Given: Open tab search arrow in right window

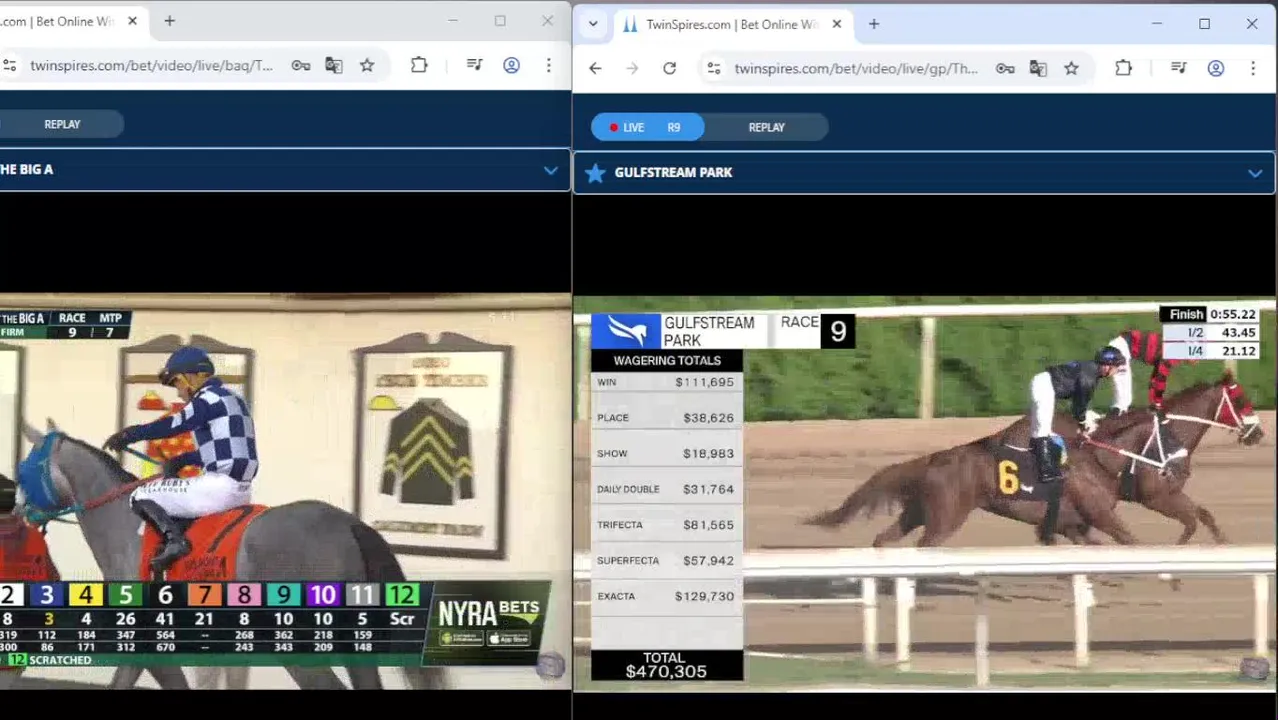Looking at the screenshot, I should (x=593, y=24).
